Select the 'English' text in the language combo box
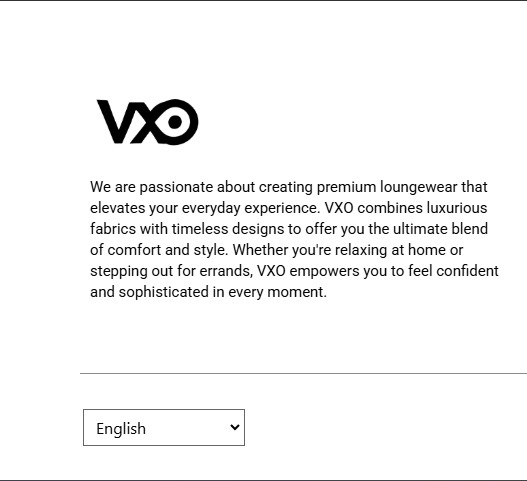Image resolution: width=527 pixels, height=481 pixels. click(121, 429)
